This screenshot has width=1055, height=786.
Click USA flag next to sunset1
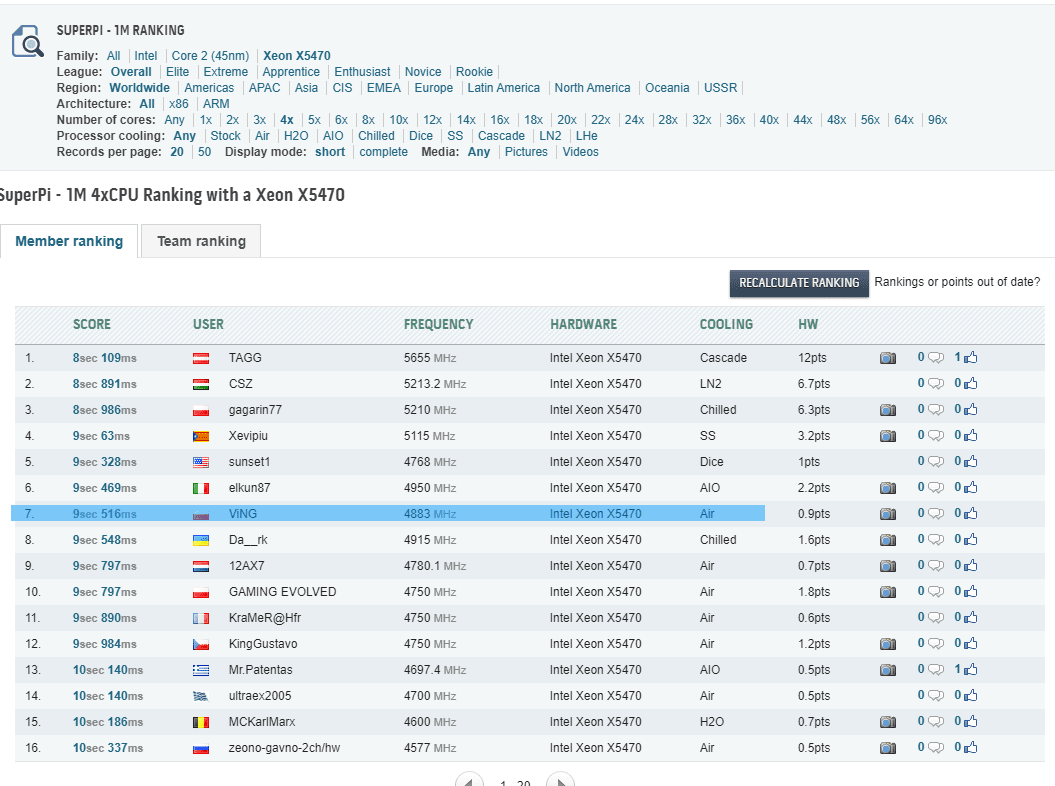pos(201,462)
